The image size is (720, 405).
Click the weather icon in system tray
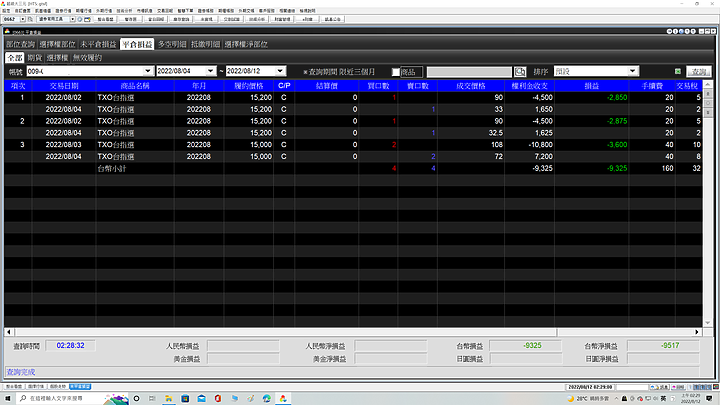[570, 399]
